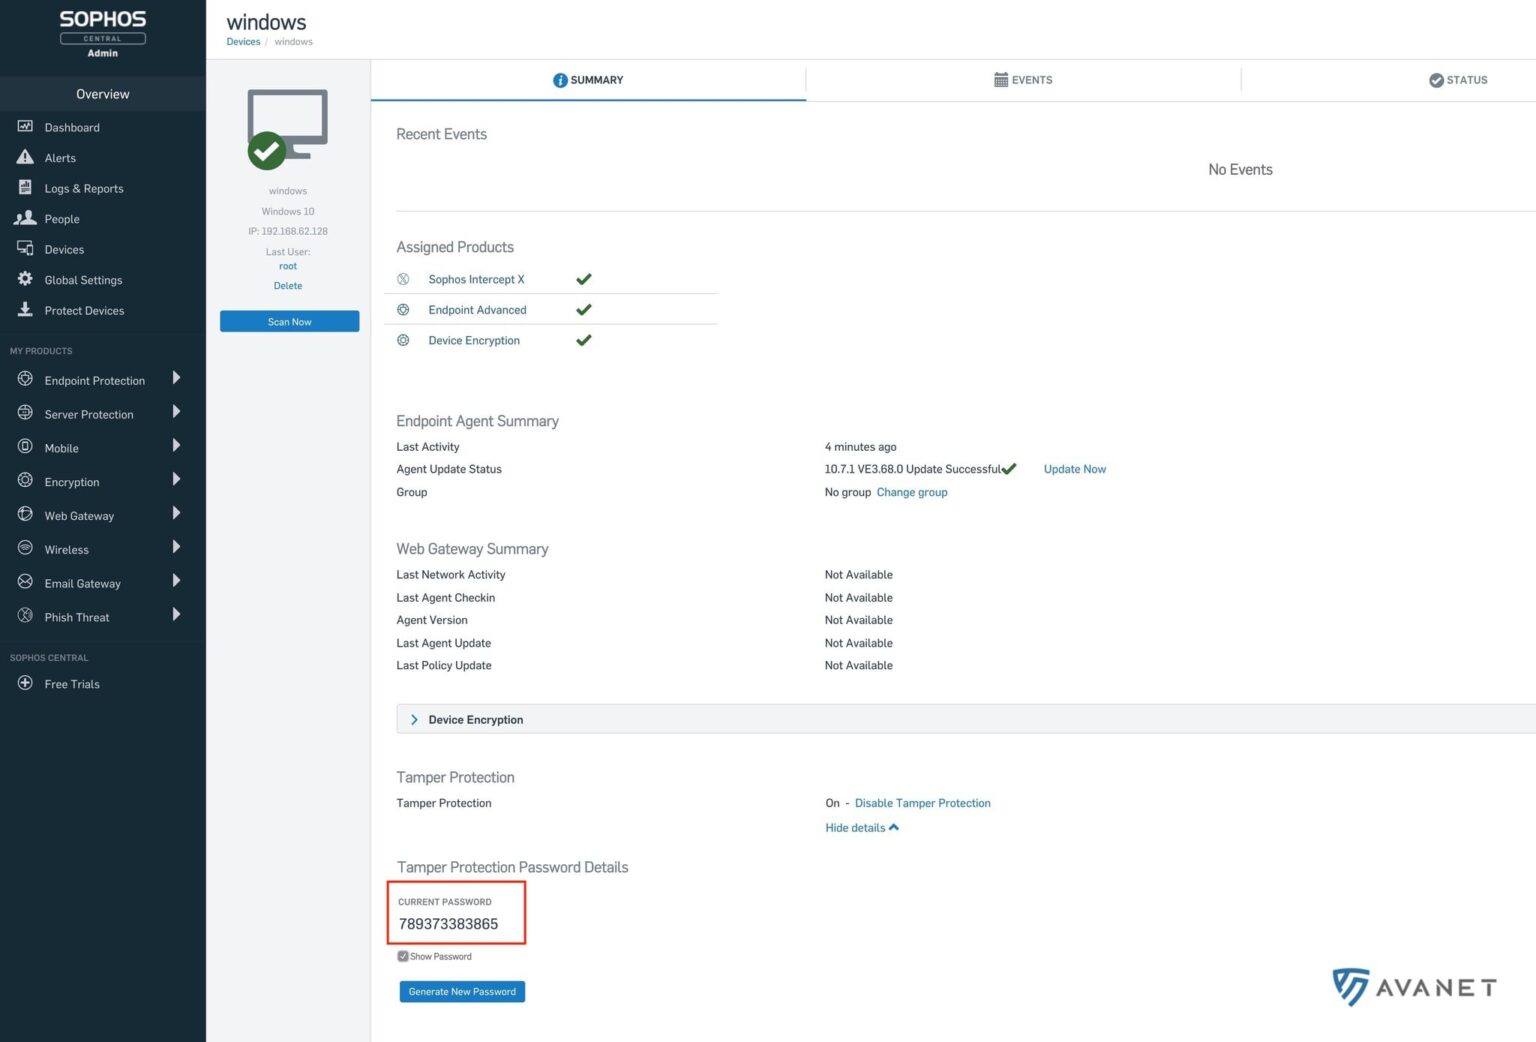Click the Protect Devices download icon

click(25, 310)
